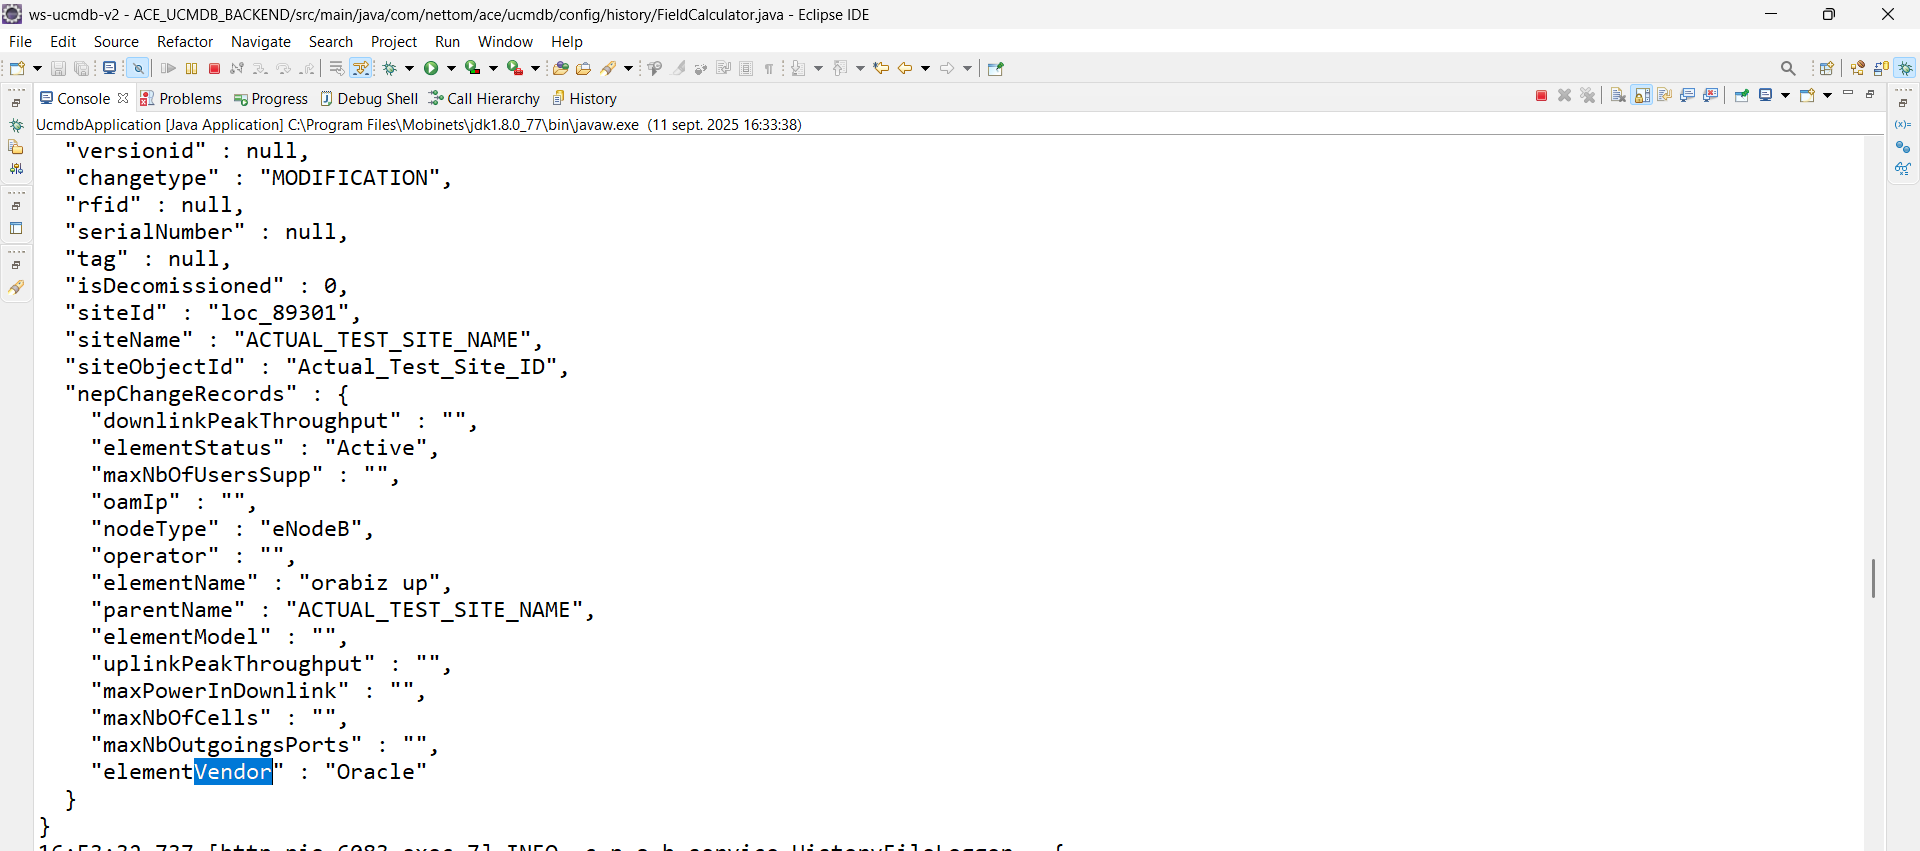1920x851 pixels.
Task: Close the Console view tab
Action: (x=123, y=98)
